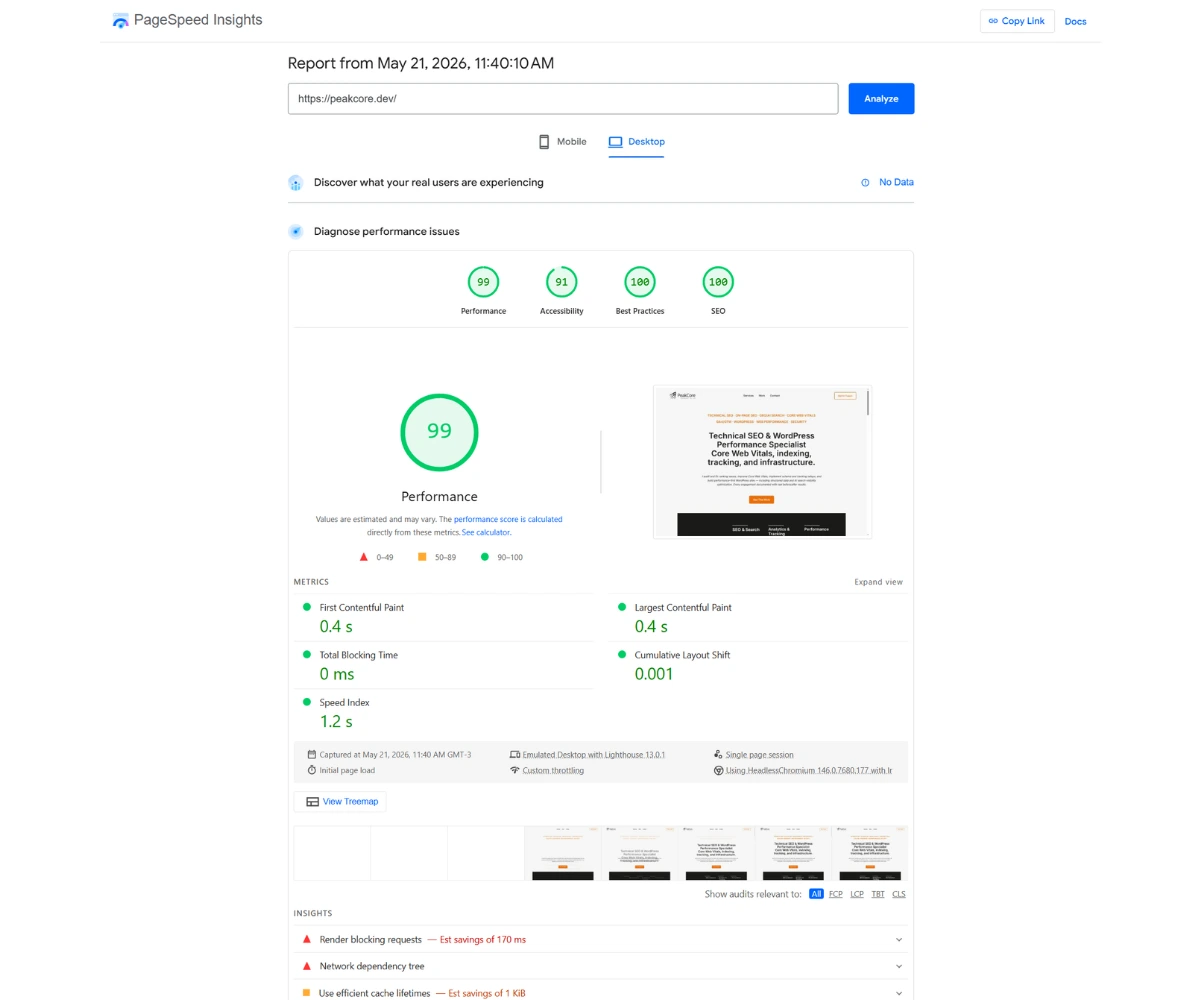Viewport: 1200px width, 1000px height.
Task: Expand Network dependency tree chevron
Action: click(x=899, y=967)
